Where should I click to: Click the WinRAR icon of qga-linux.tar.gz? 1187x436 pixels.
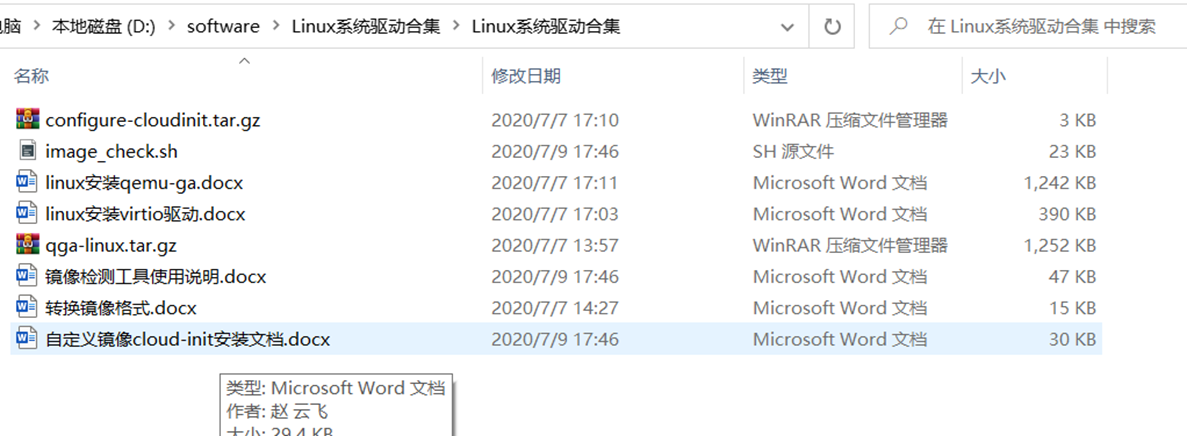point(27,245)
